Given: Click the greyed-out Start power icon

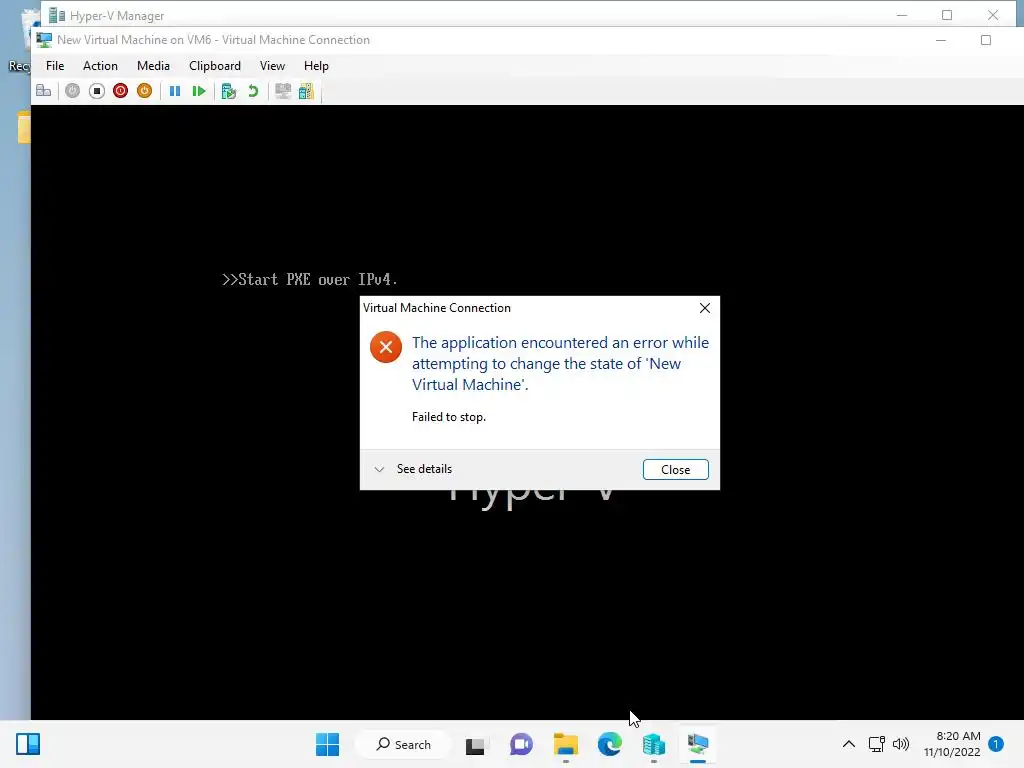Looking at the screenshot, I should [72, 91].
